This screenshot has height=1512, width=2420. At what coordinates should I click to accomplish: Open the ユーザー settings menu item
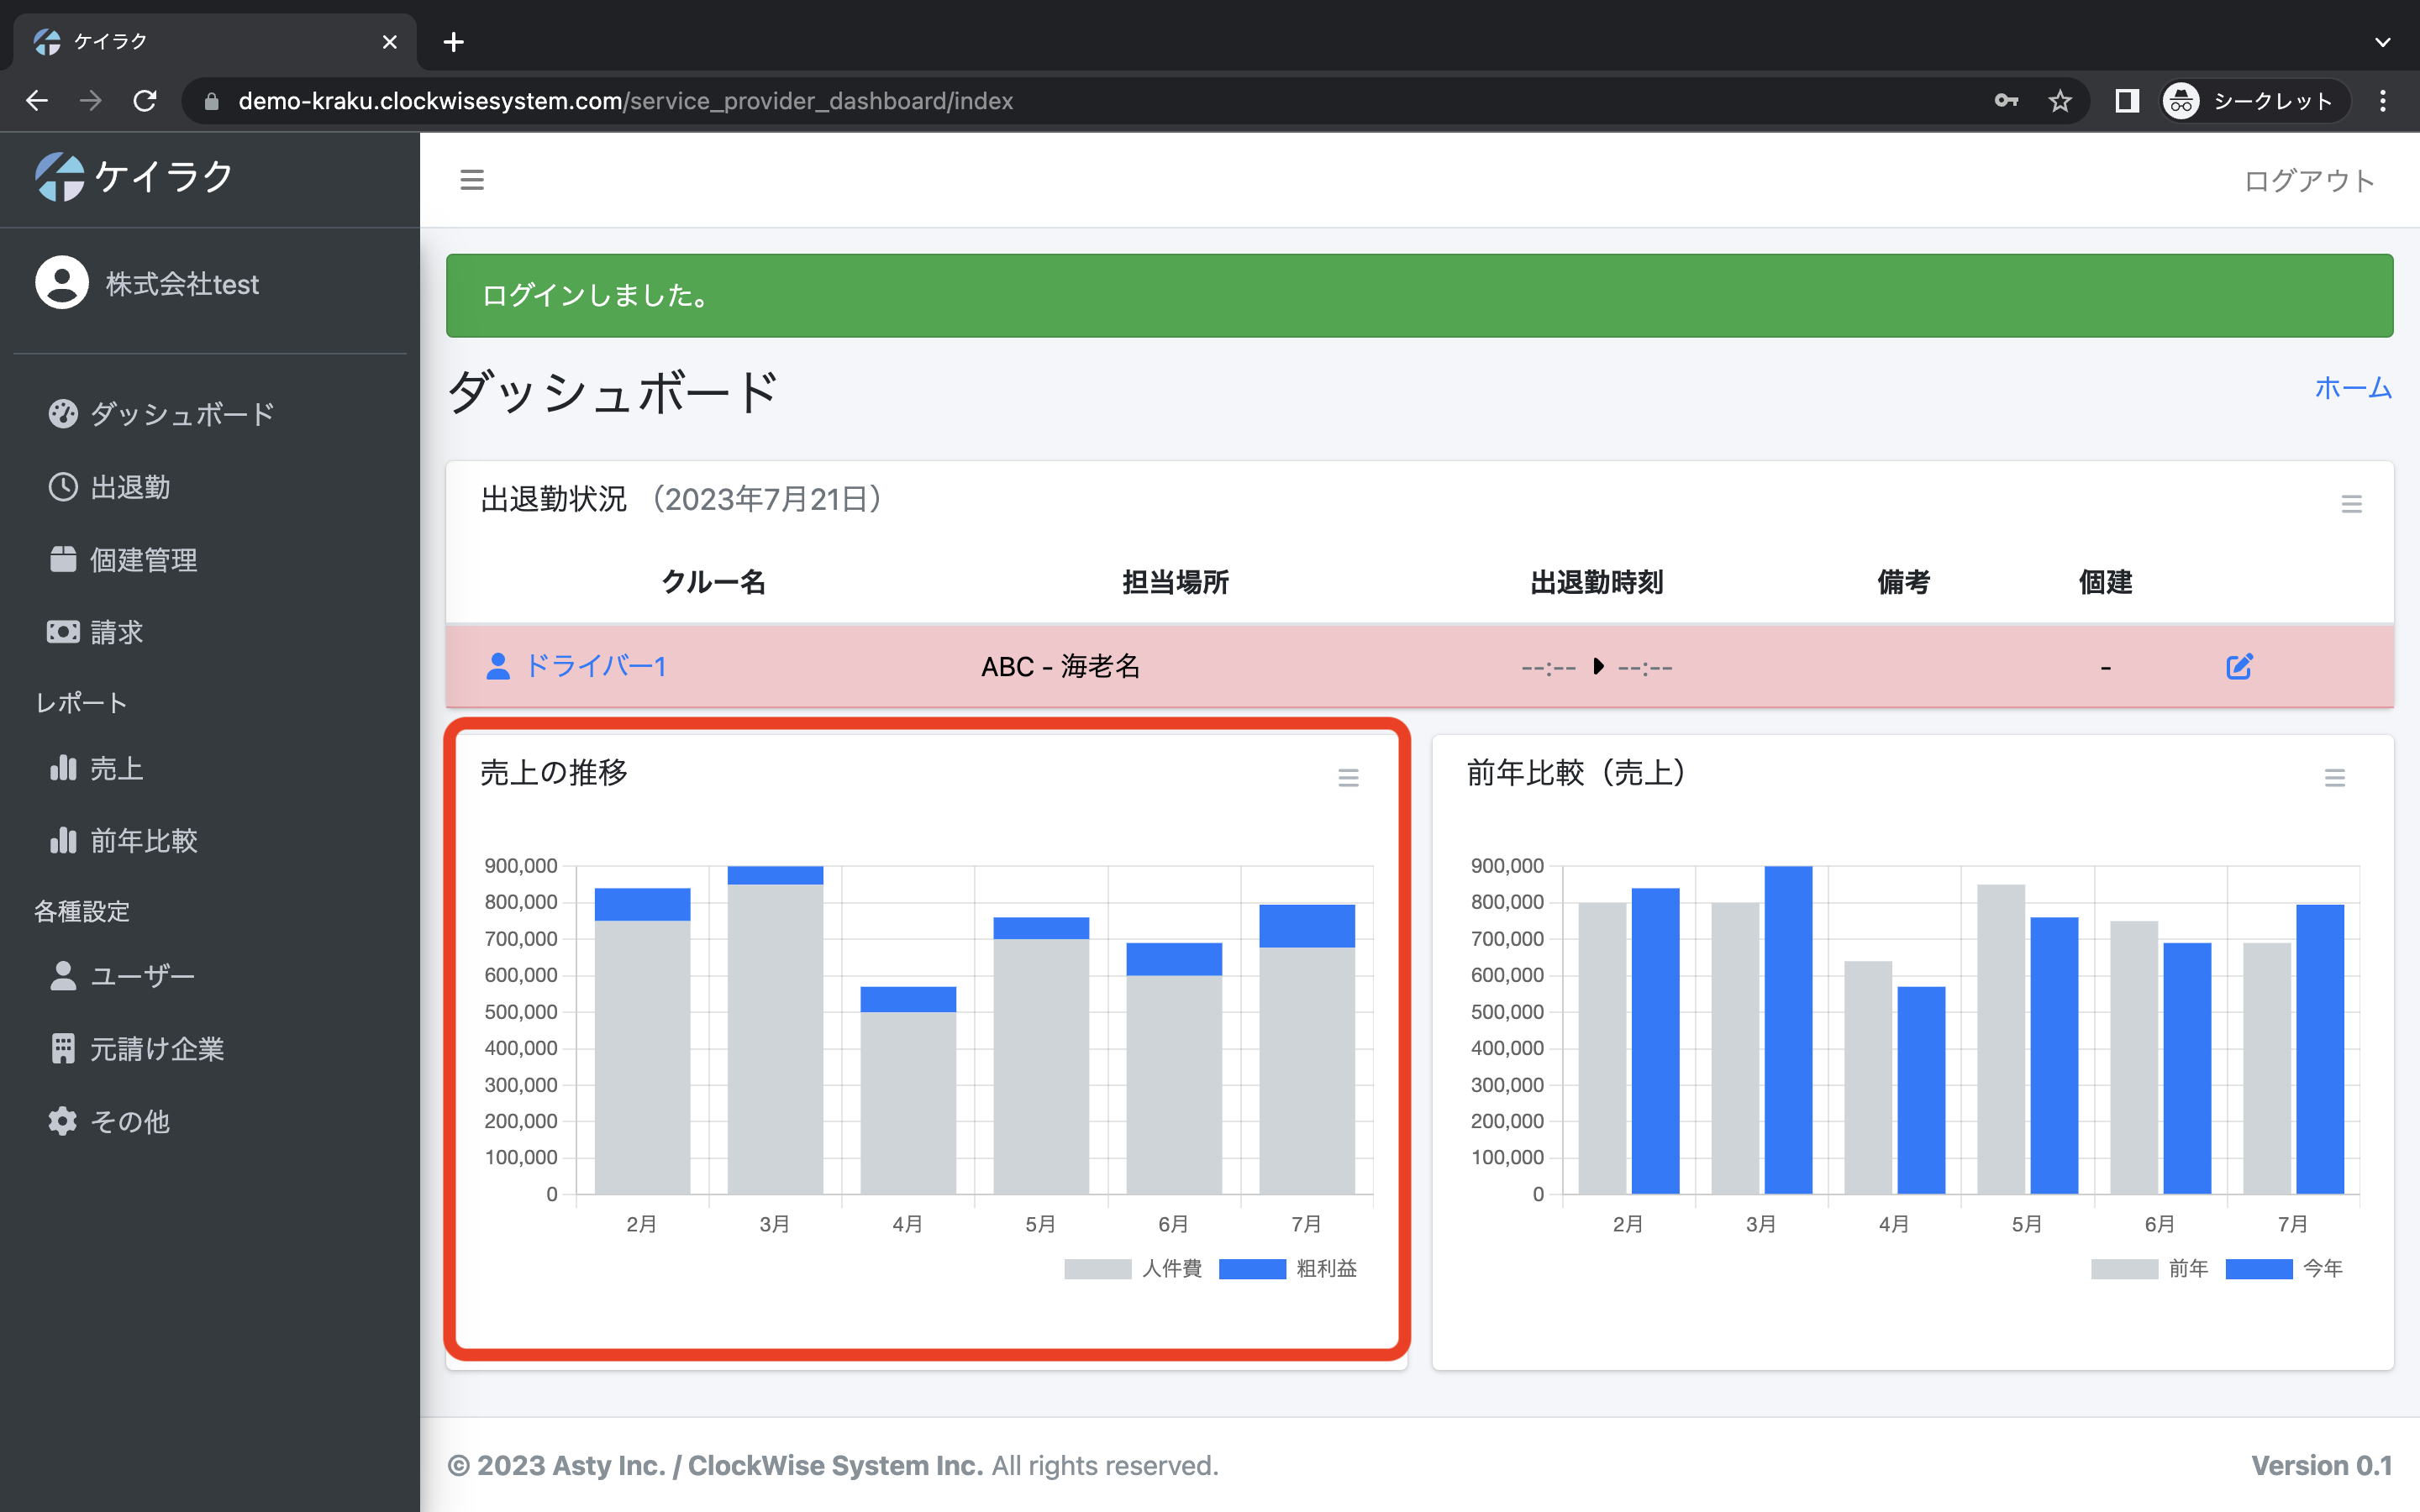(122, 976)
